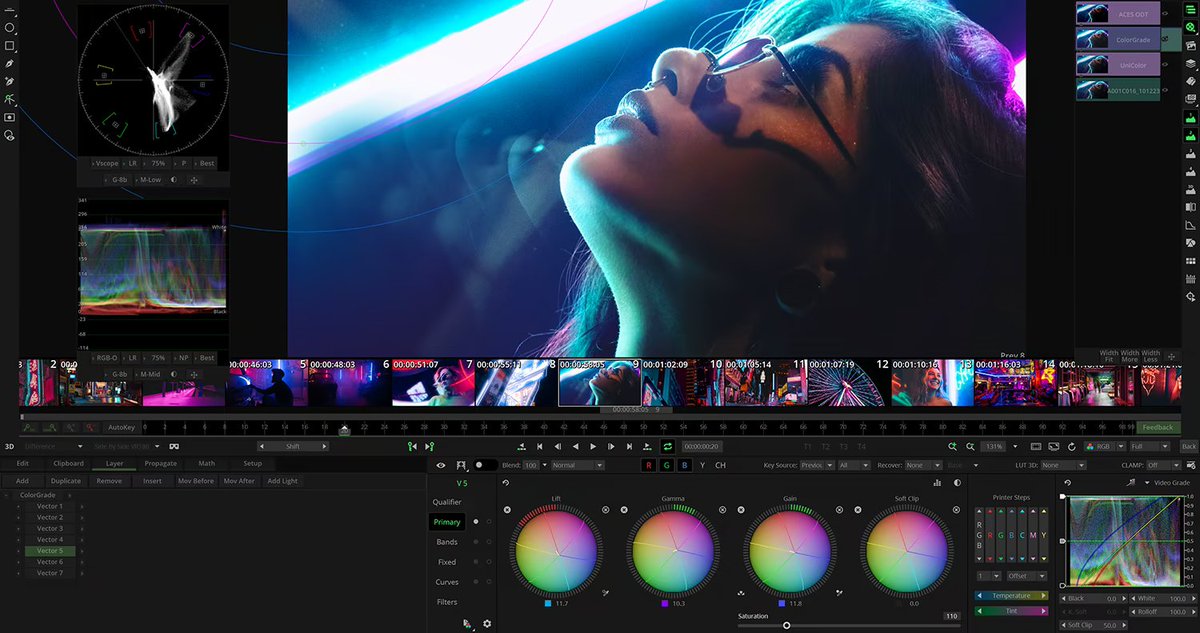
Task: Open the Key Source dropdown
Action: pyautogui.click(x=816, y=465)
